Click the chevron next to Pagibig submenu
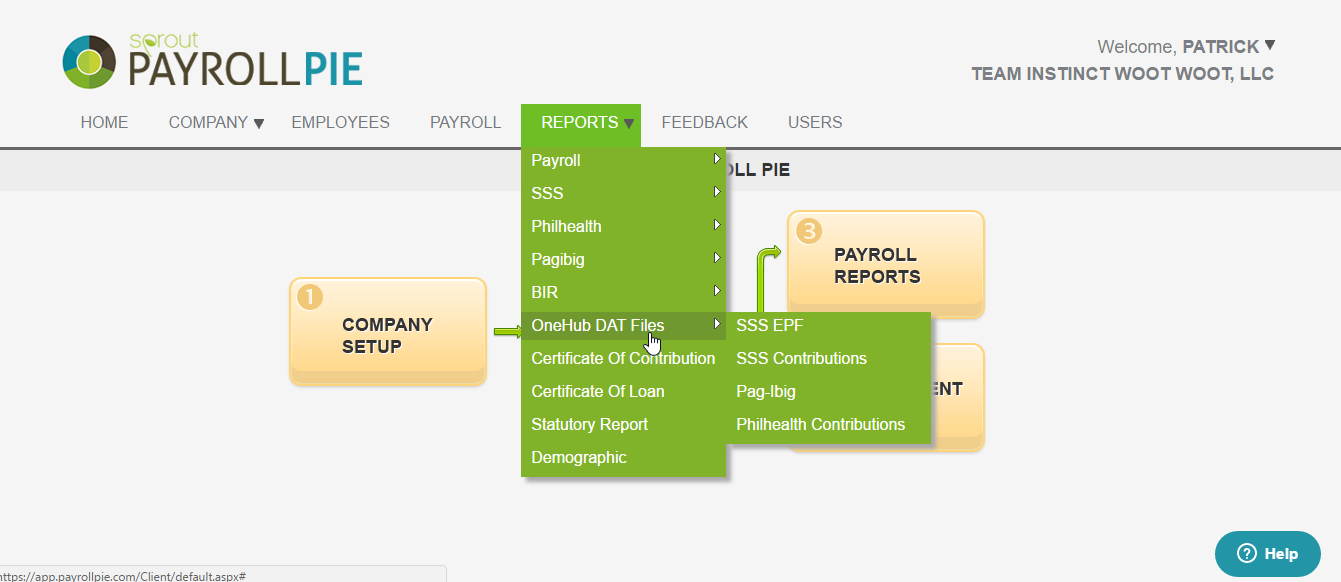1341x582 pixels. [716, 259]
